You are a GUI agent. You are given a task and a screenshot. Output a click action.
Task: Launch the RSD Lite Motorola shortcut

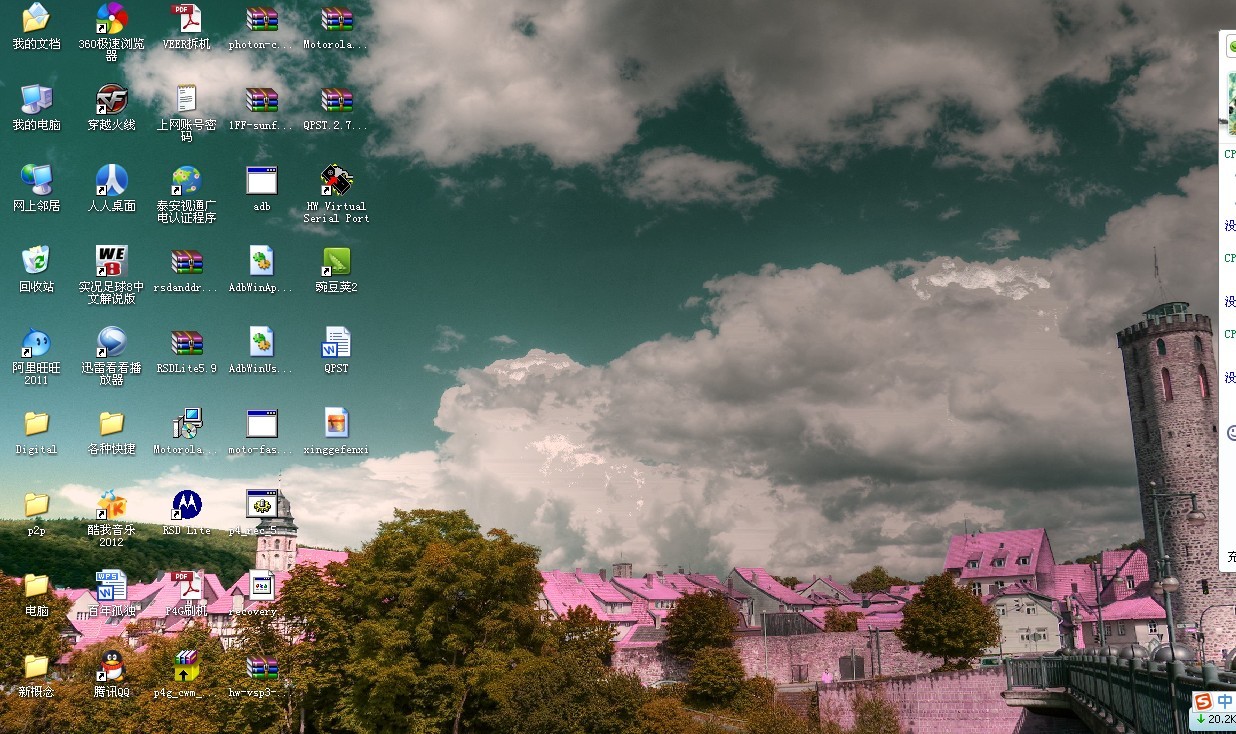(x=186, y=503)
